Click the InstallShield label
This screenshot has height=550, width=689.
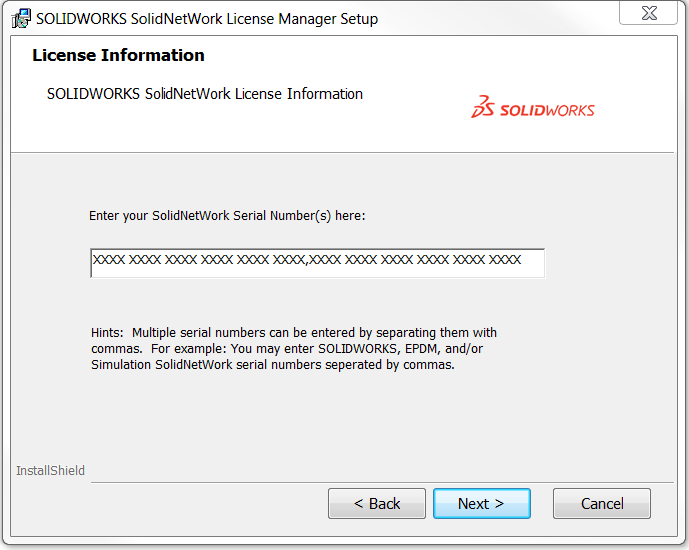(51, 470)
